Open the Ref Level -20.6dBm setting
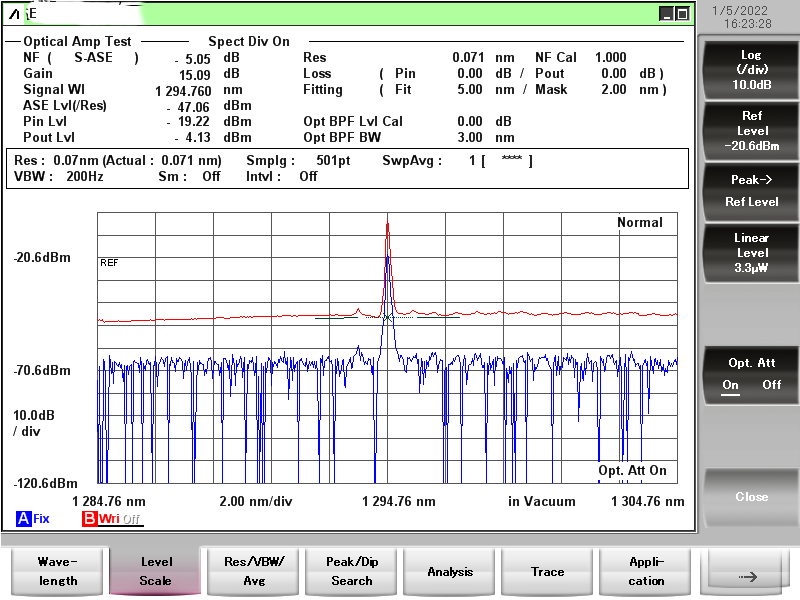800x600 pixels. pyautogui.click(x=751, y=131)
